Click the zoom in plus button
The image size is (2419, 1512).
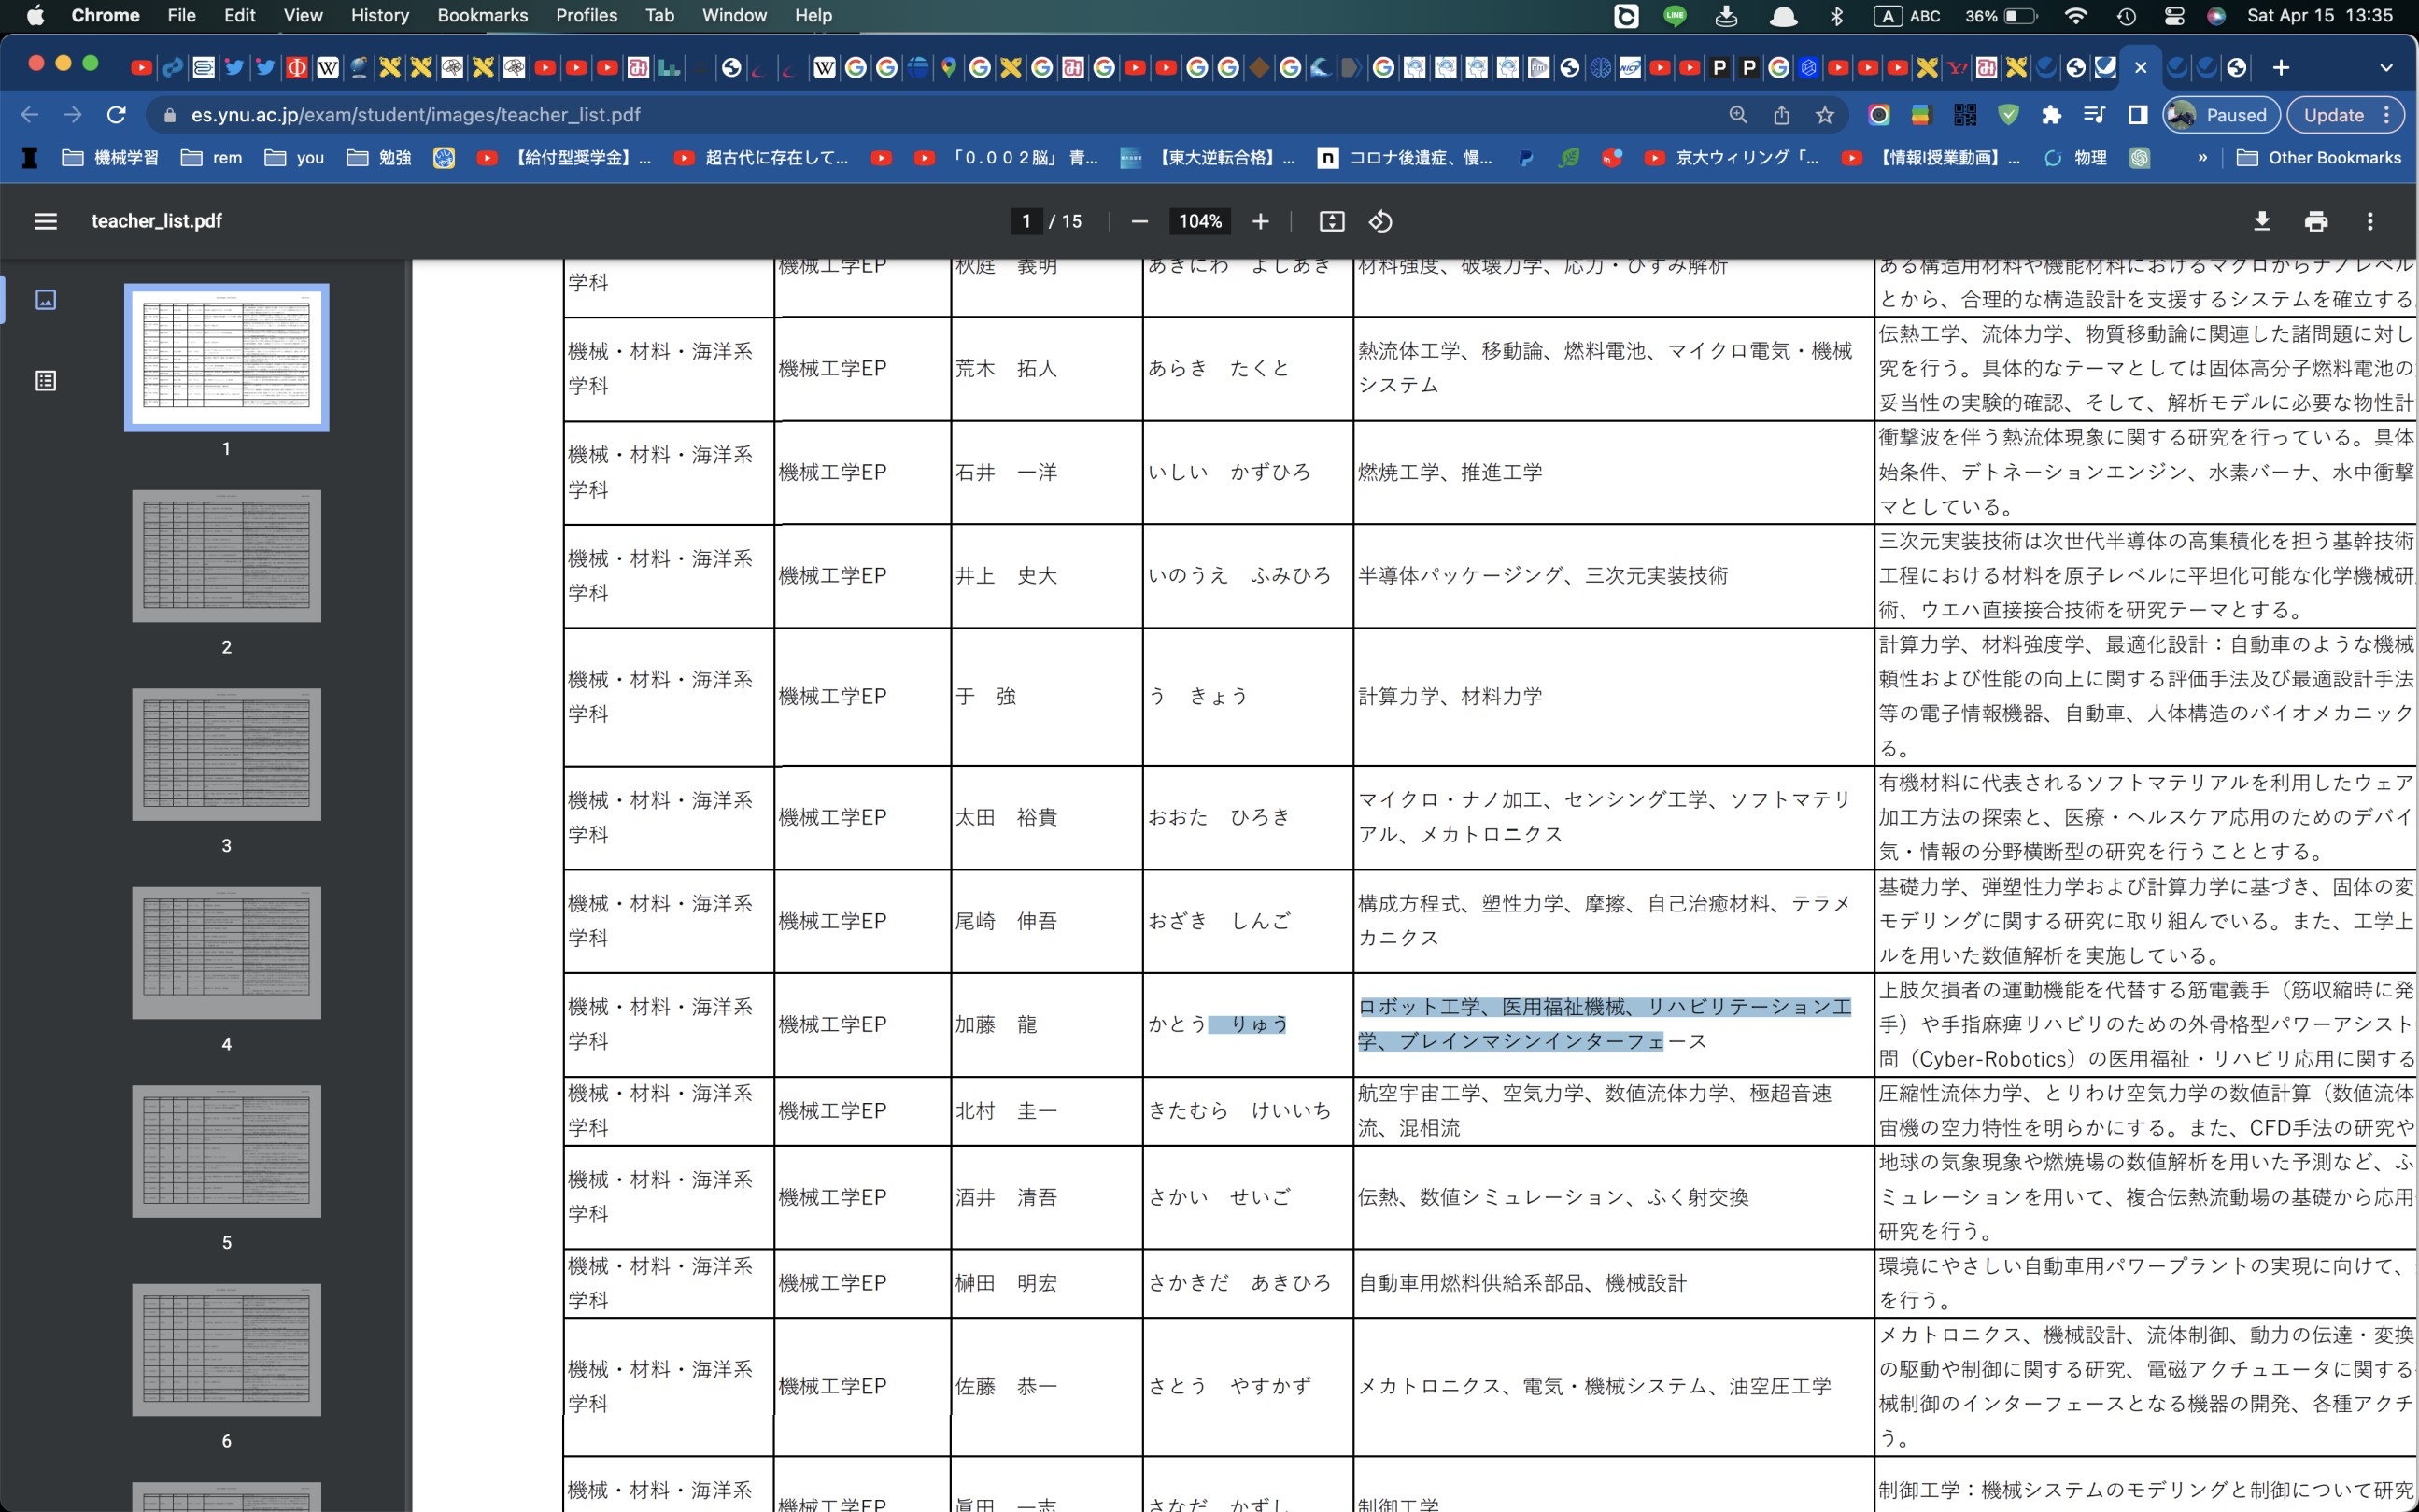(1260, 221)
